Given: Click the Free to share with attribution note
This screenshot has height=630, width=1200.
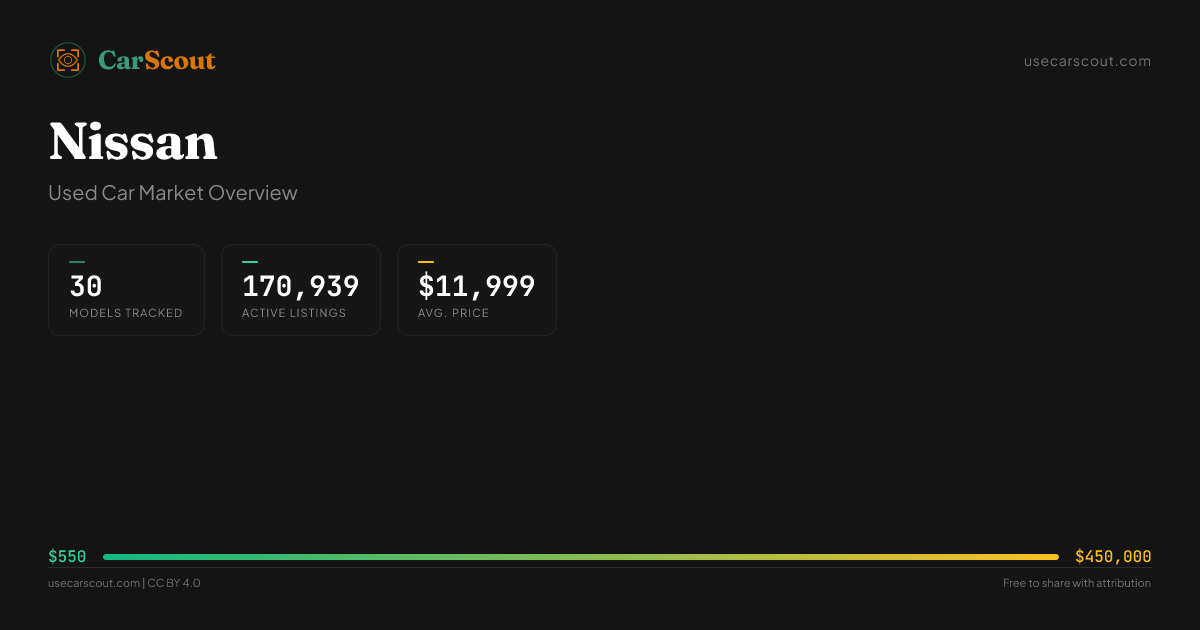Looking at the screenshot, I should click(1077, 583).
